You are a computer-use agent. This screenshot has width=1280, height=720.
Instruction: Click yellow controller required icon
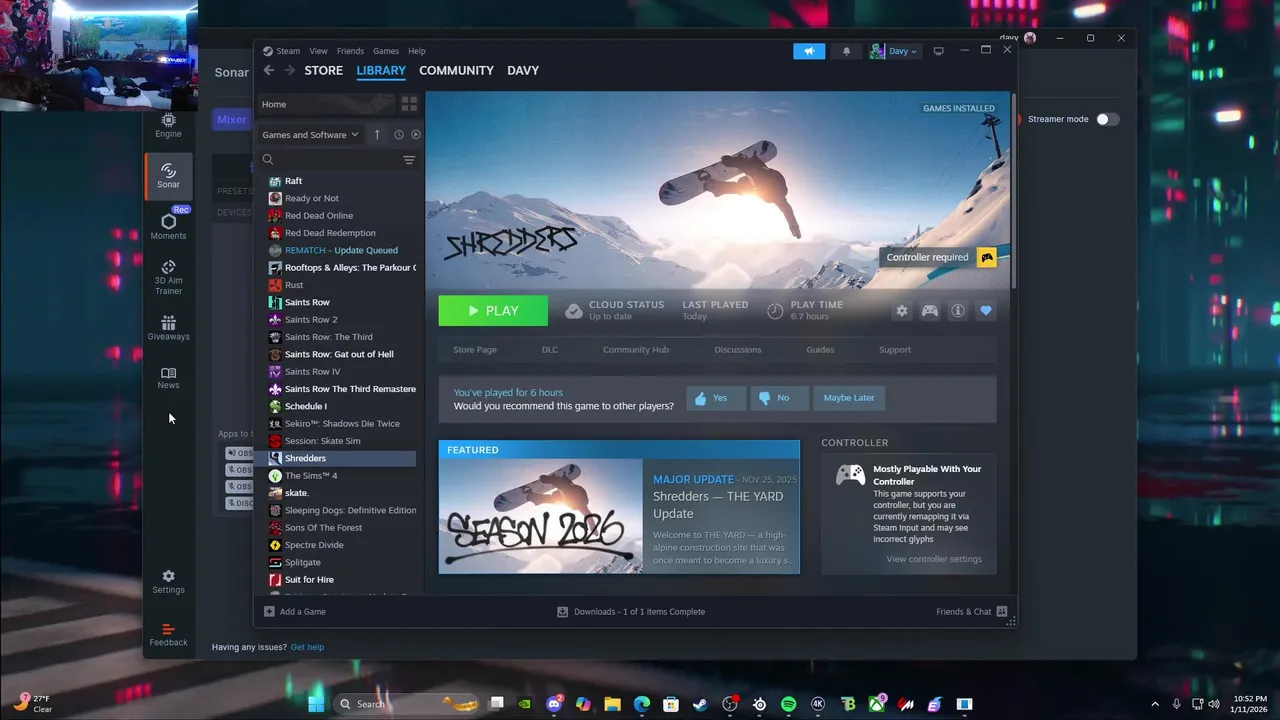[x=987, y=257]
